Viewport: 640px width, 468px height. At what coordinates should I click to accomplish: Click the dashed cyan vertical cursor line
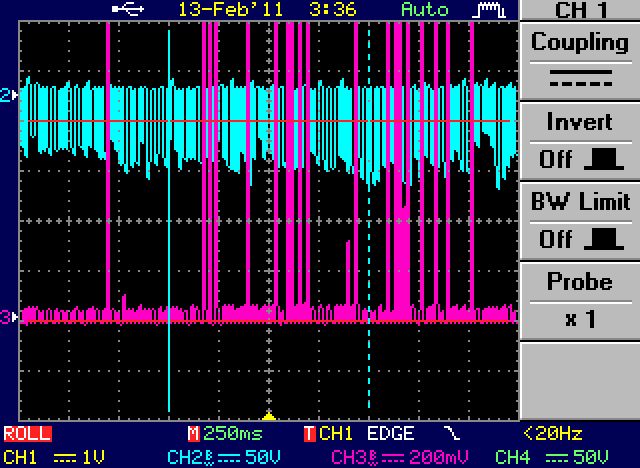pyautogui.click(x=369, y=220)
